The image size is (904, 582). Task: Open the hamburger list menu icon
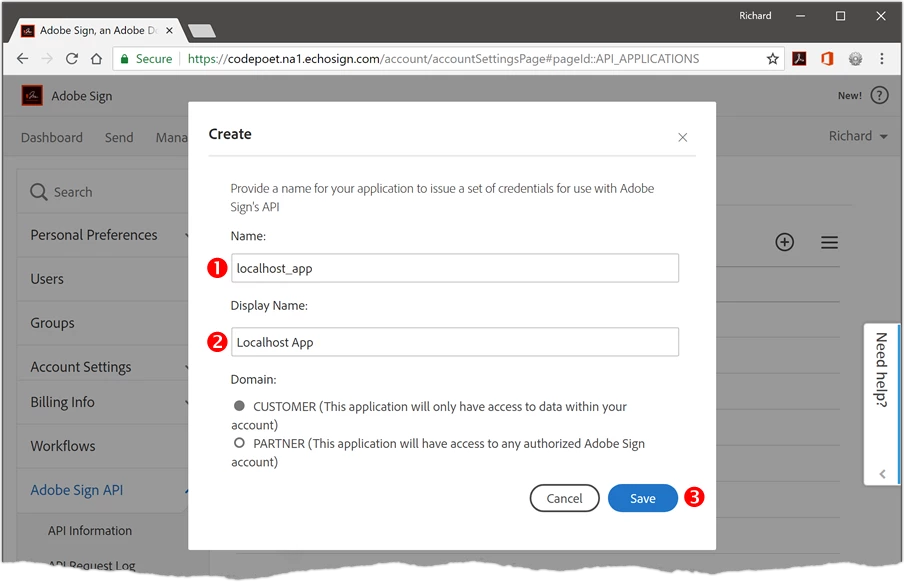829,242
